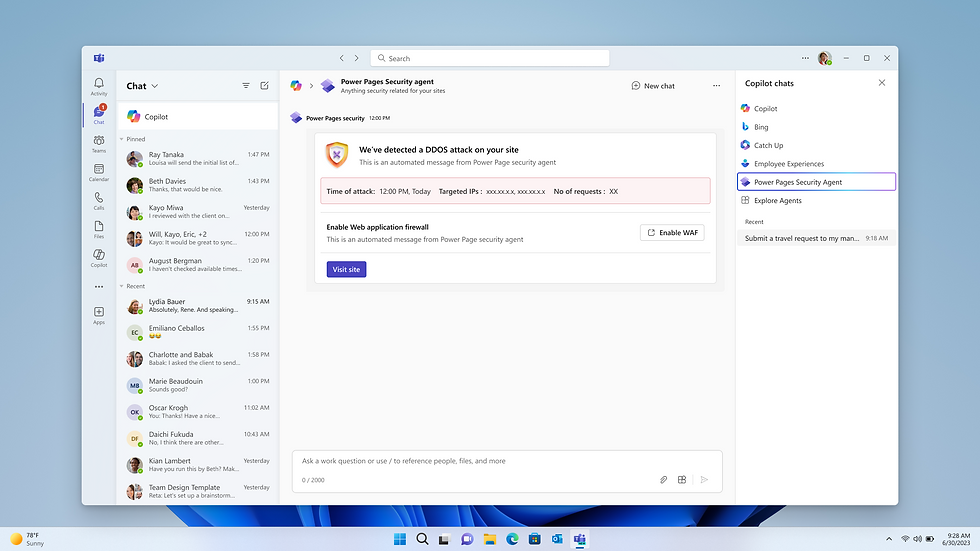Open Files in the left rail

coord(99,229)
